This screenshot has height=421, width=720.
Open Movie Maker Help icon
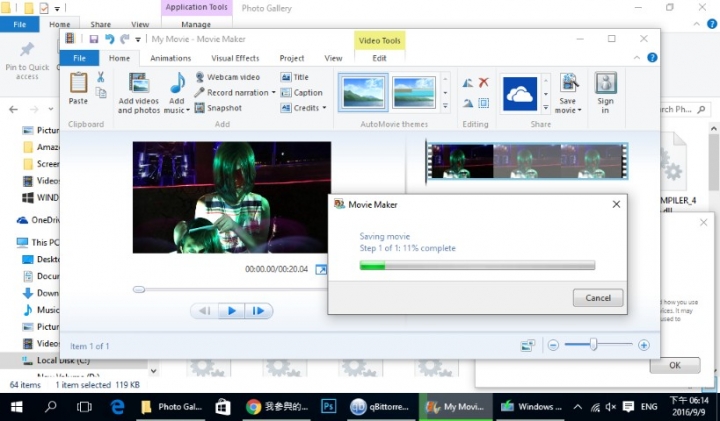pyautogui.click(x=652, y=57)
